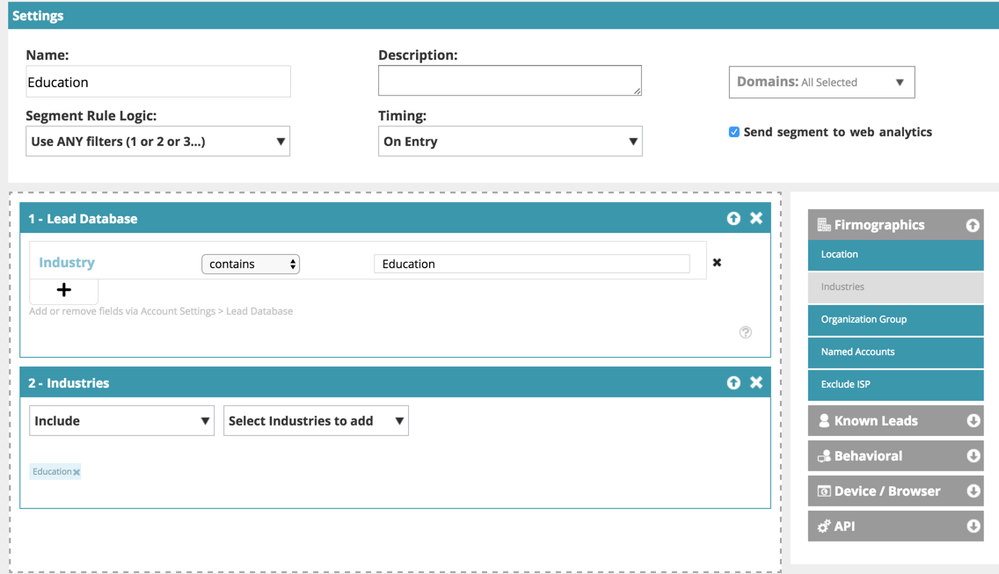Change the contains operator dropdown
The width and height of the screenshot is (999, 574).
pos(250,264)
